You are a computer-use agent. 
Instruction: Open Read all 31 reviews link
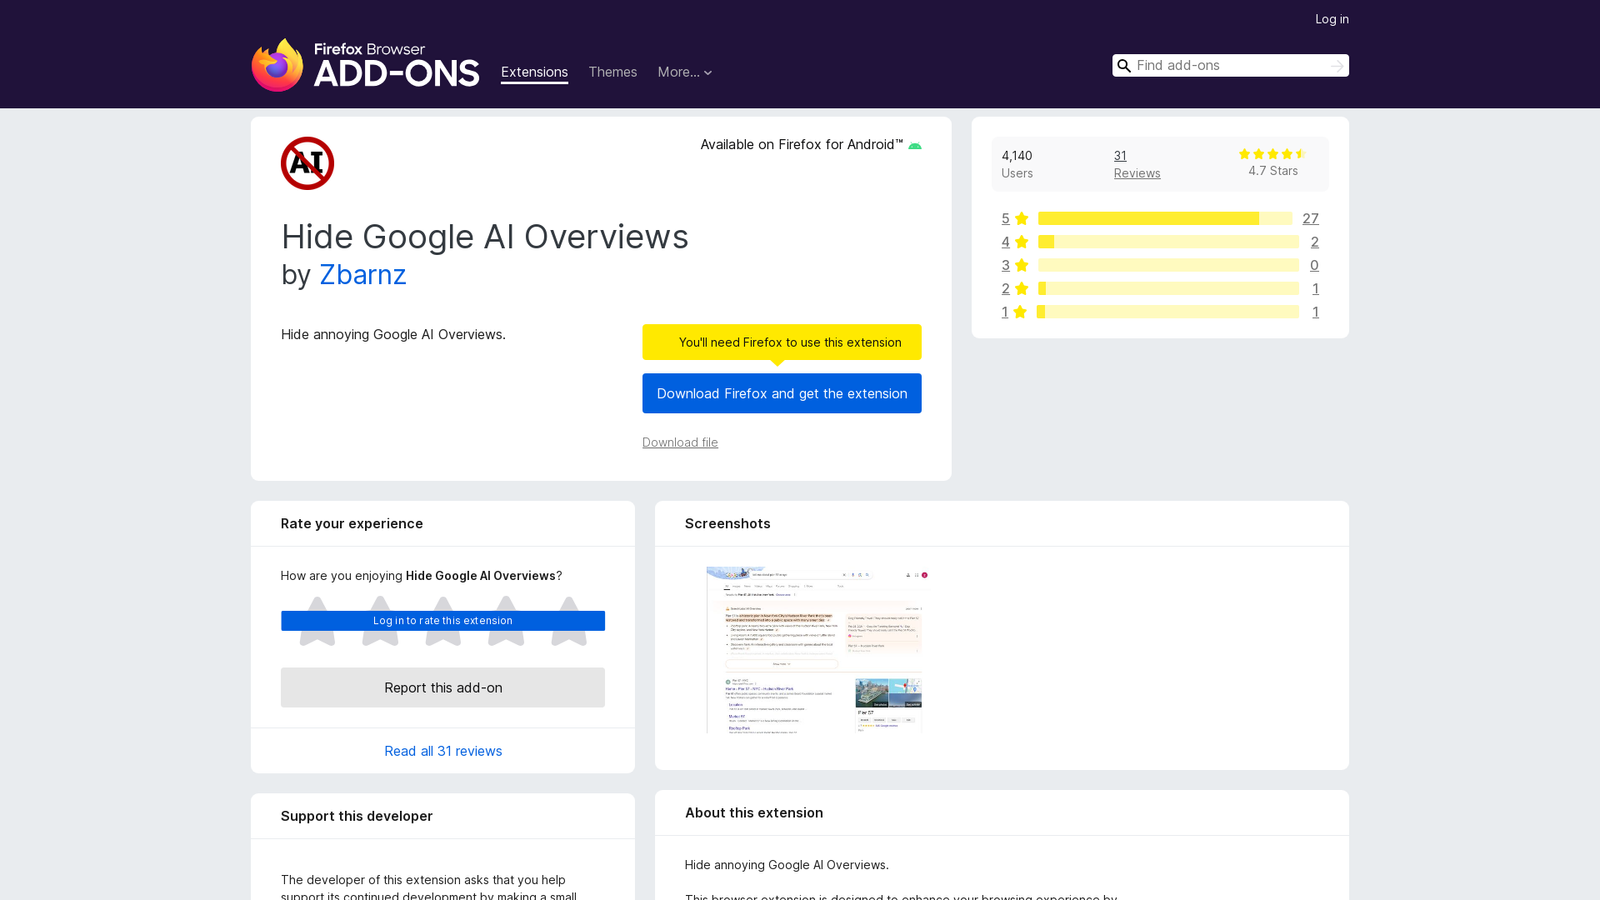(443, 751)
